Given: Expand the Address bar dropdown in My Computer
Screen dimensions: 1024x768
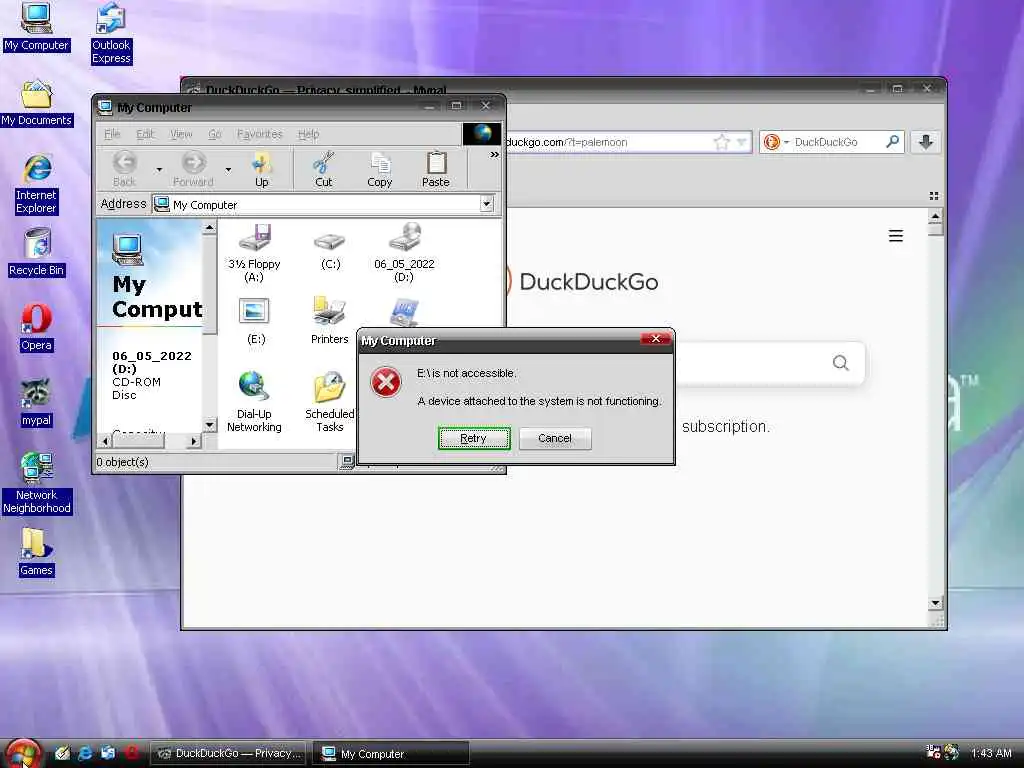Looking at the screenshot, I should 487,204.
